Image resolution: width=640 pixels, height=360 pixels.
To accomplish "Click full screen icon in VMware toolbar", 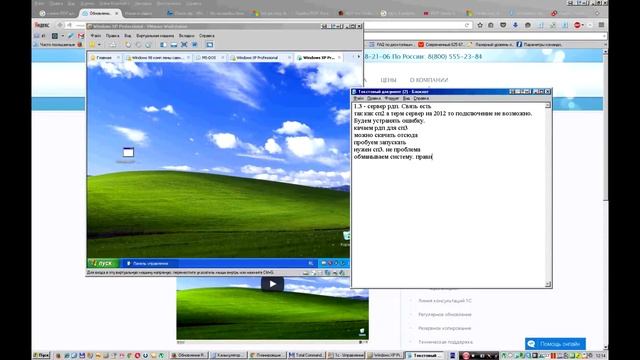I will point(184,44).
